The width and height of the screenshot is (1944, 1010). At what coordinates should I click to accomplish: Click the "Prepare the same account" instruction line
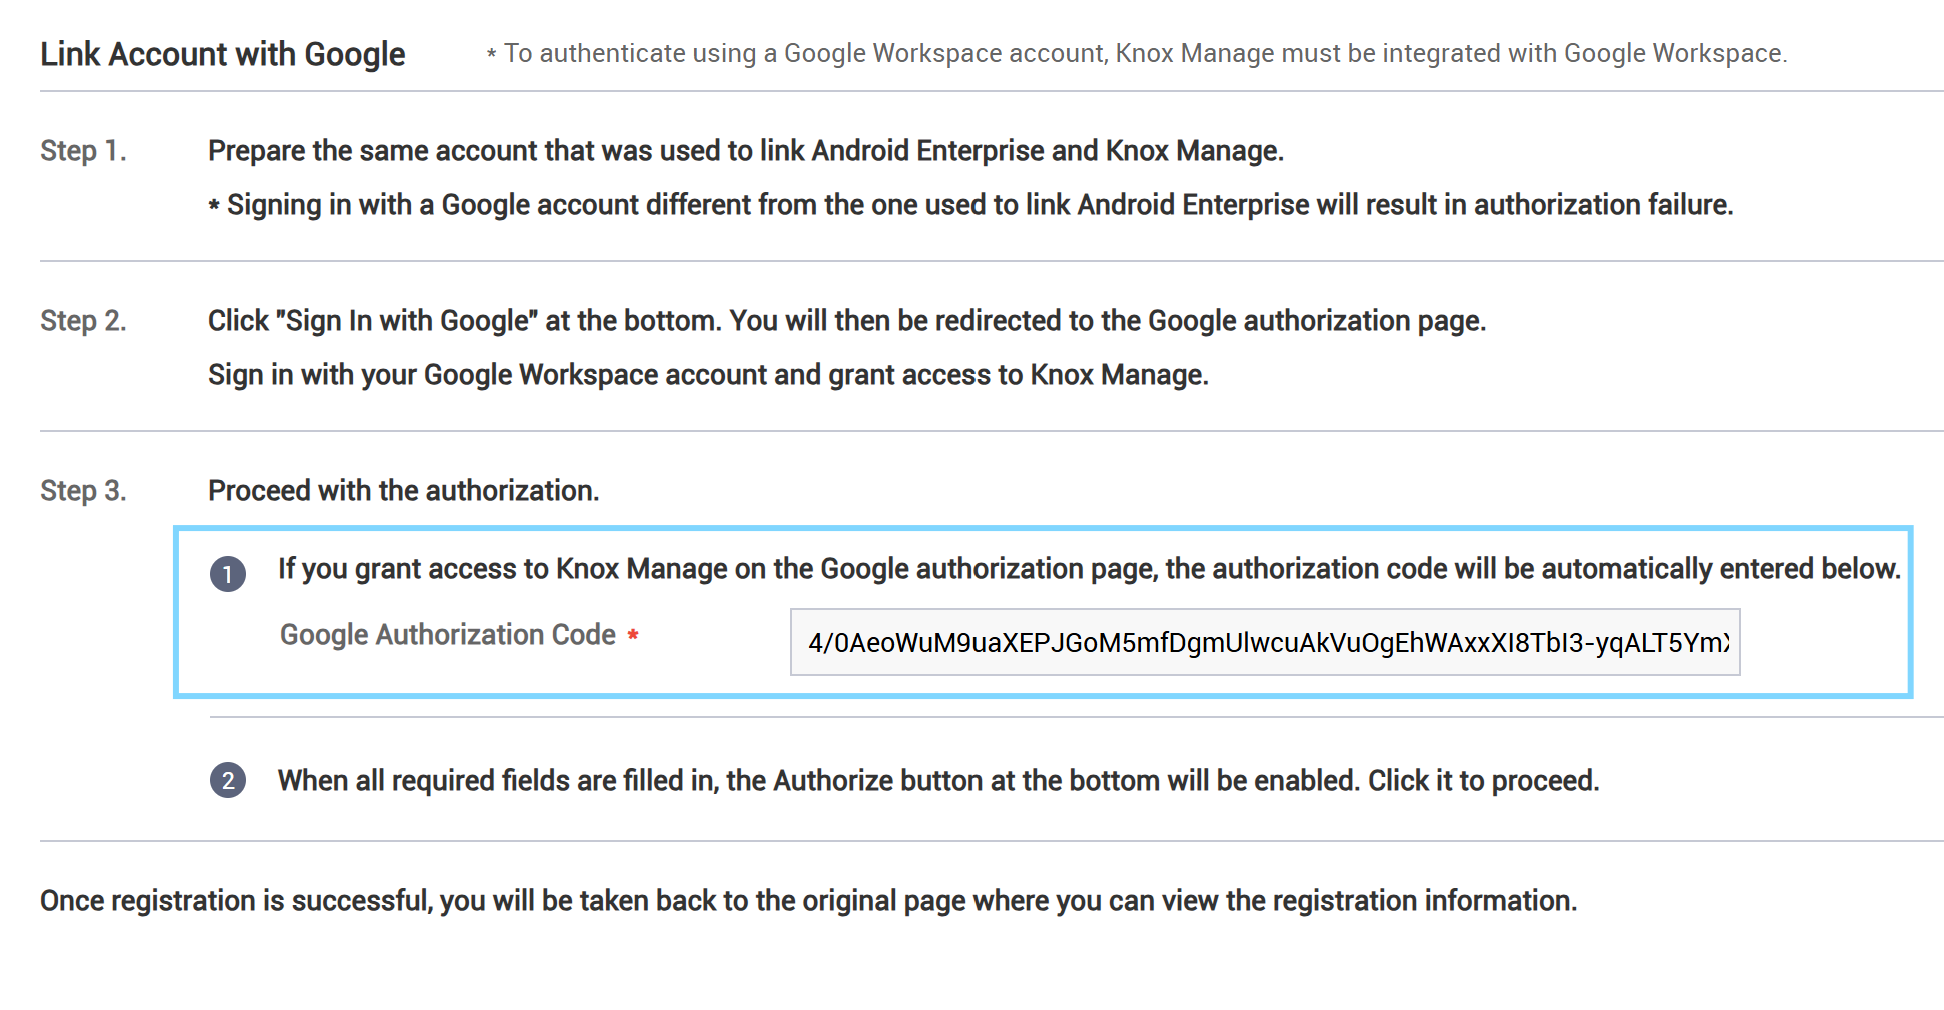pyautogui.click(x=746, y=151)
